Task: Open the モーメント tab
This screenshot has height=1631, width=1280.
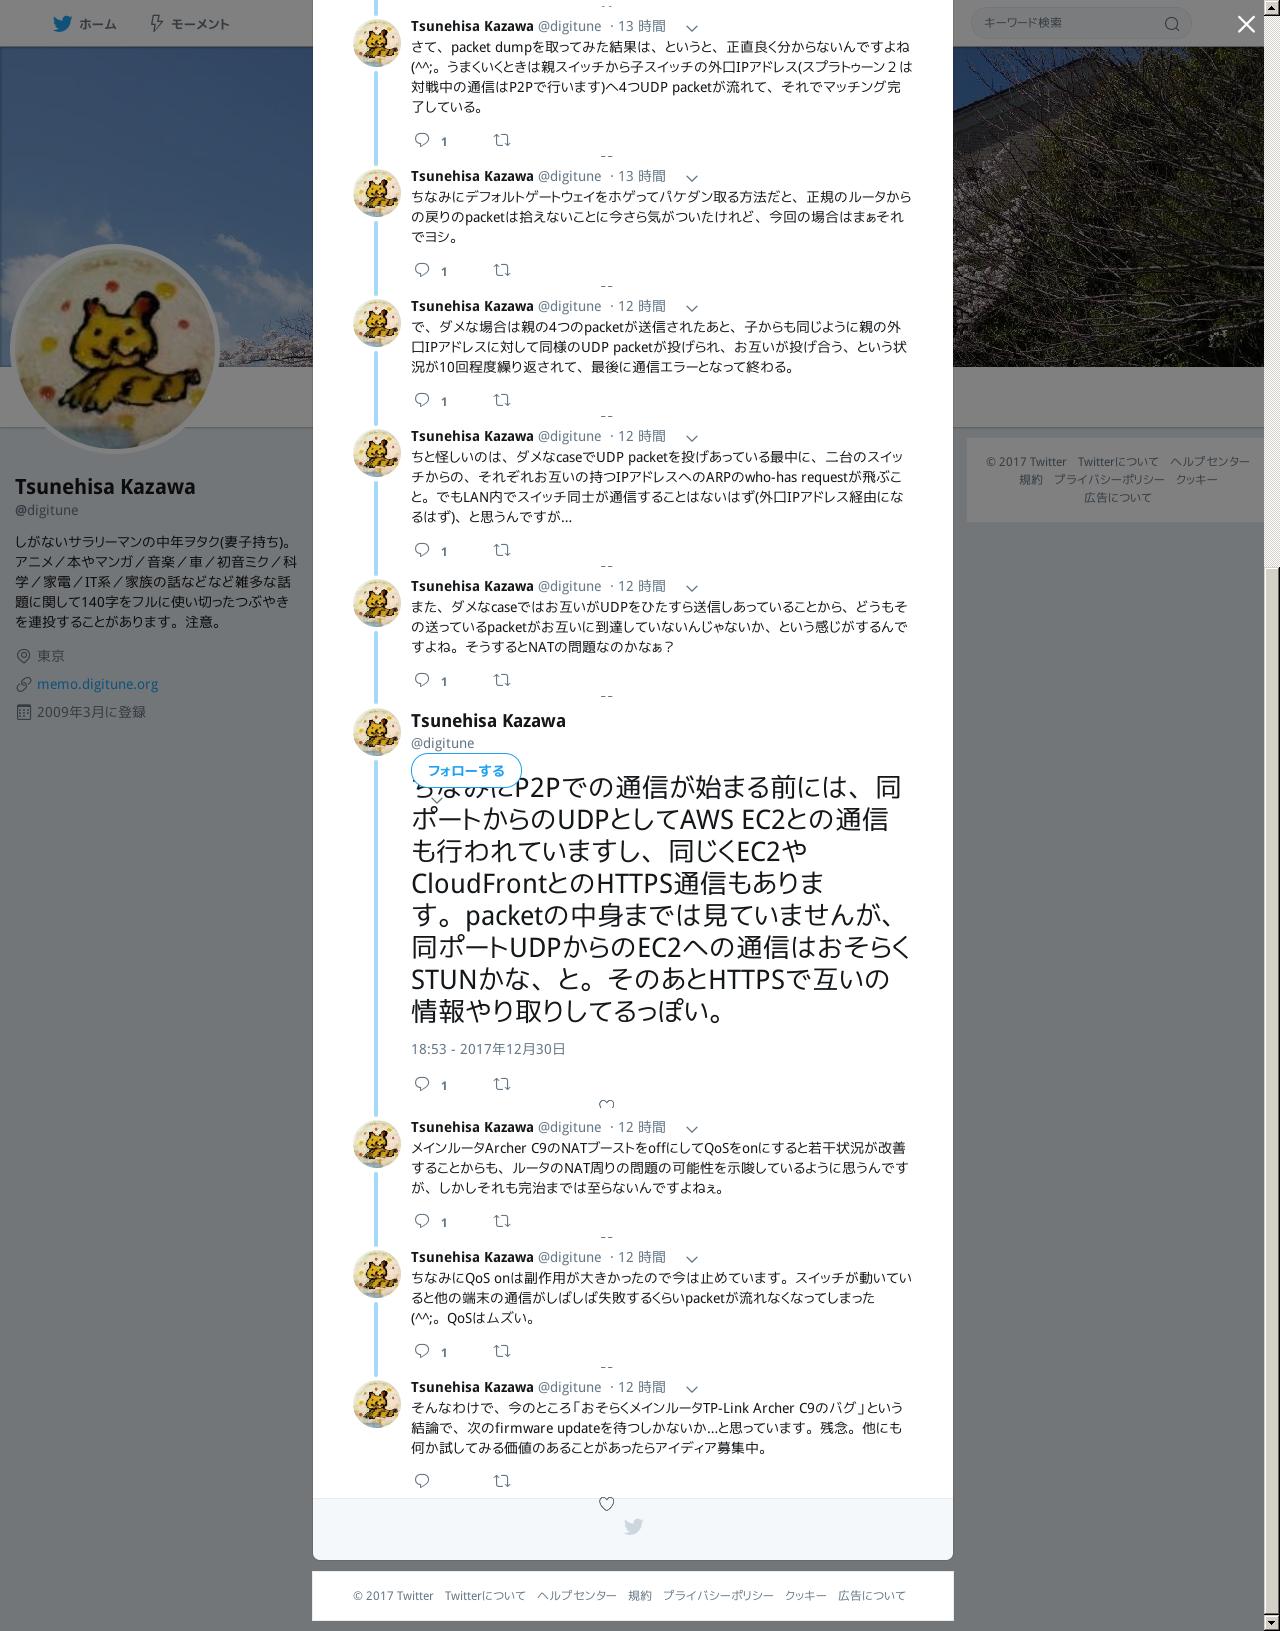Action: [x=189, y=23]
